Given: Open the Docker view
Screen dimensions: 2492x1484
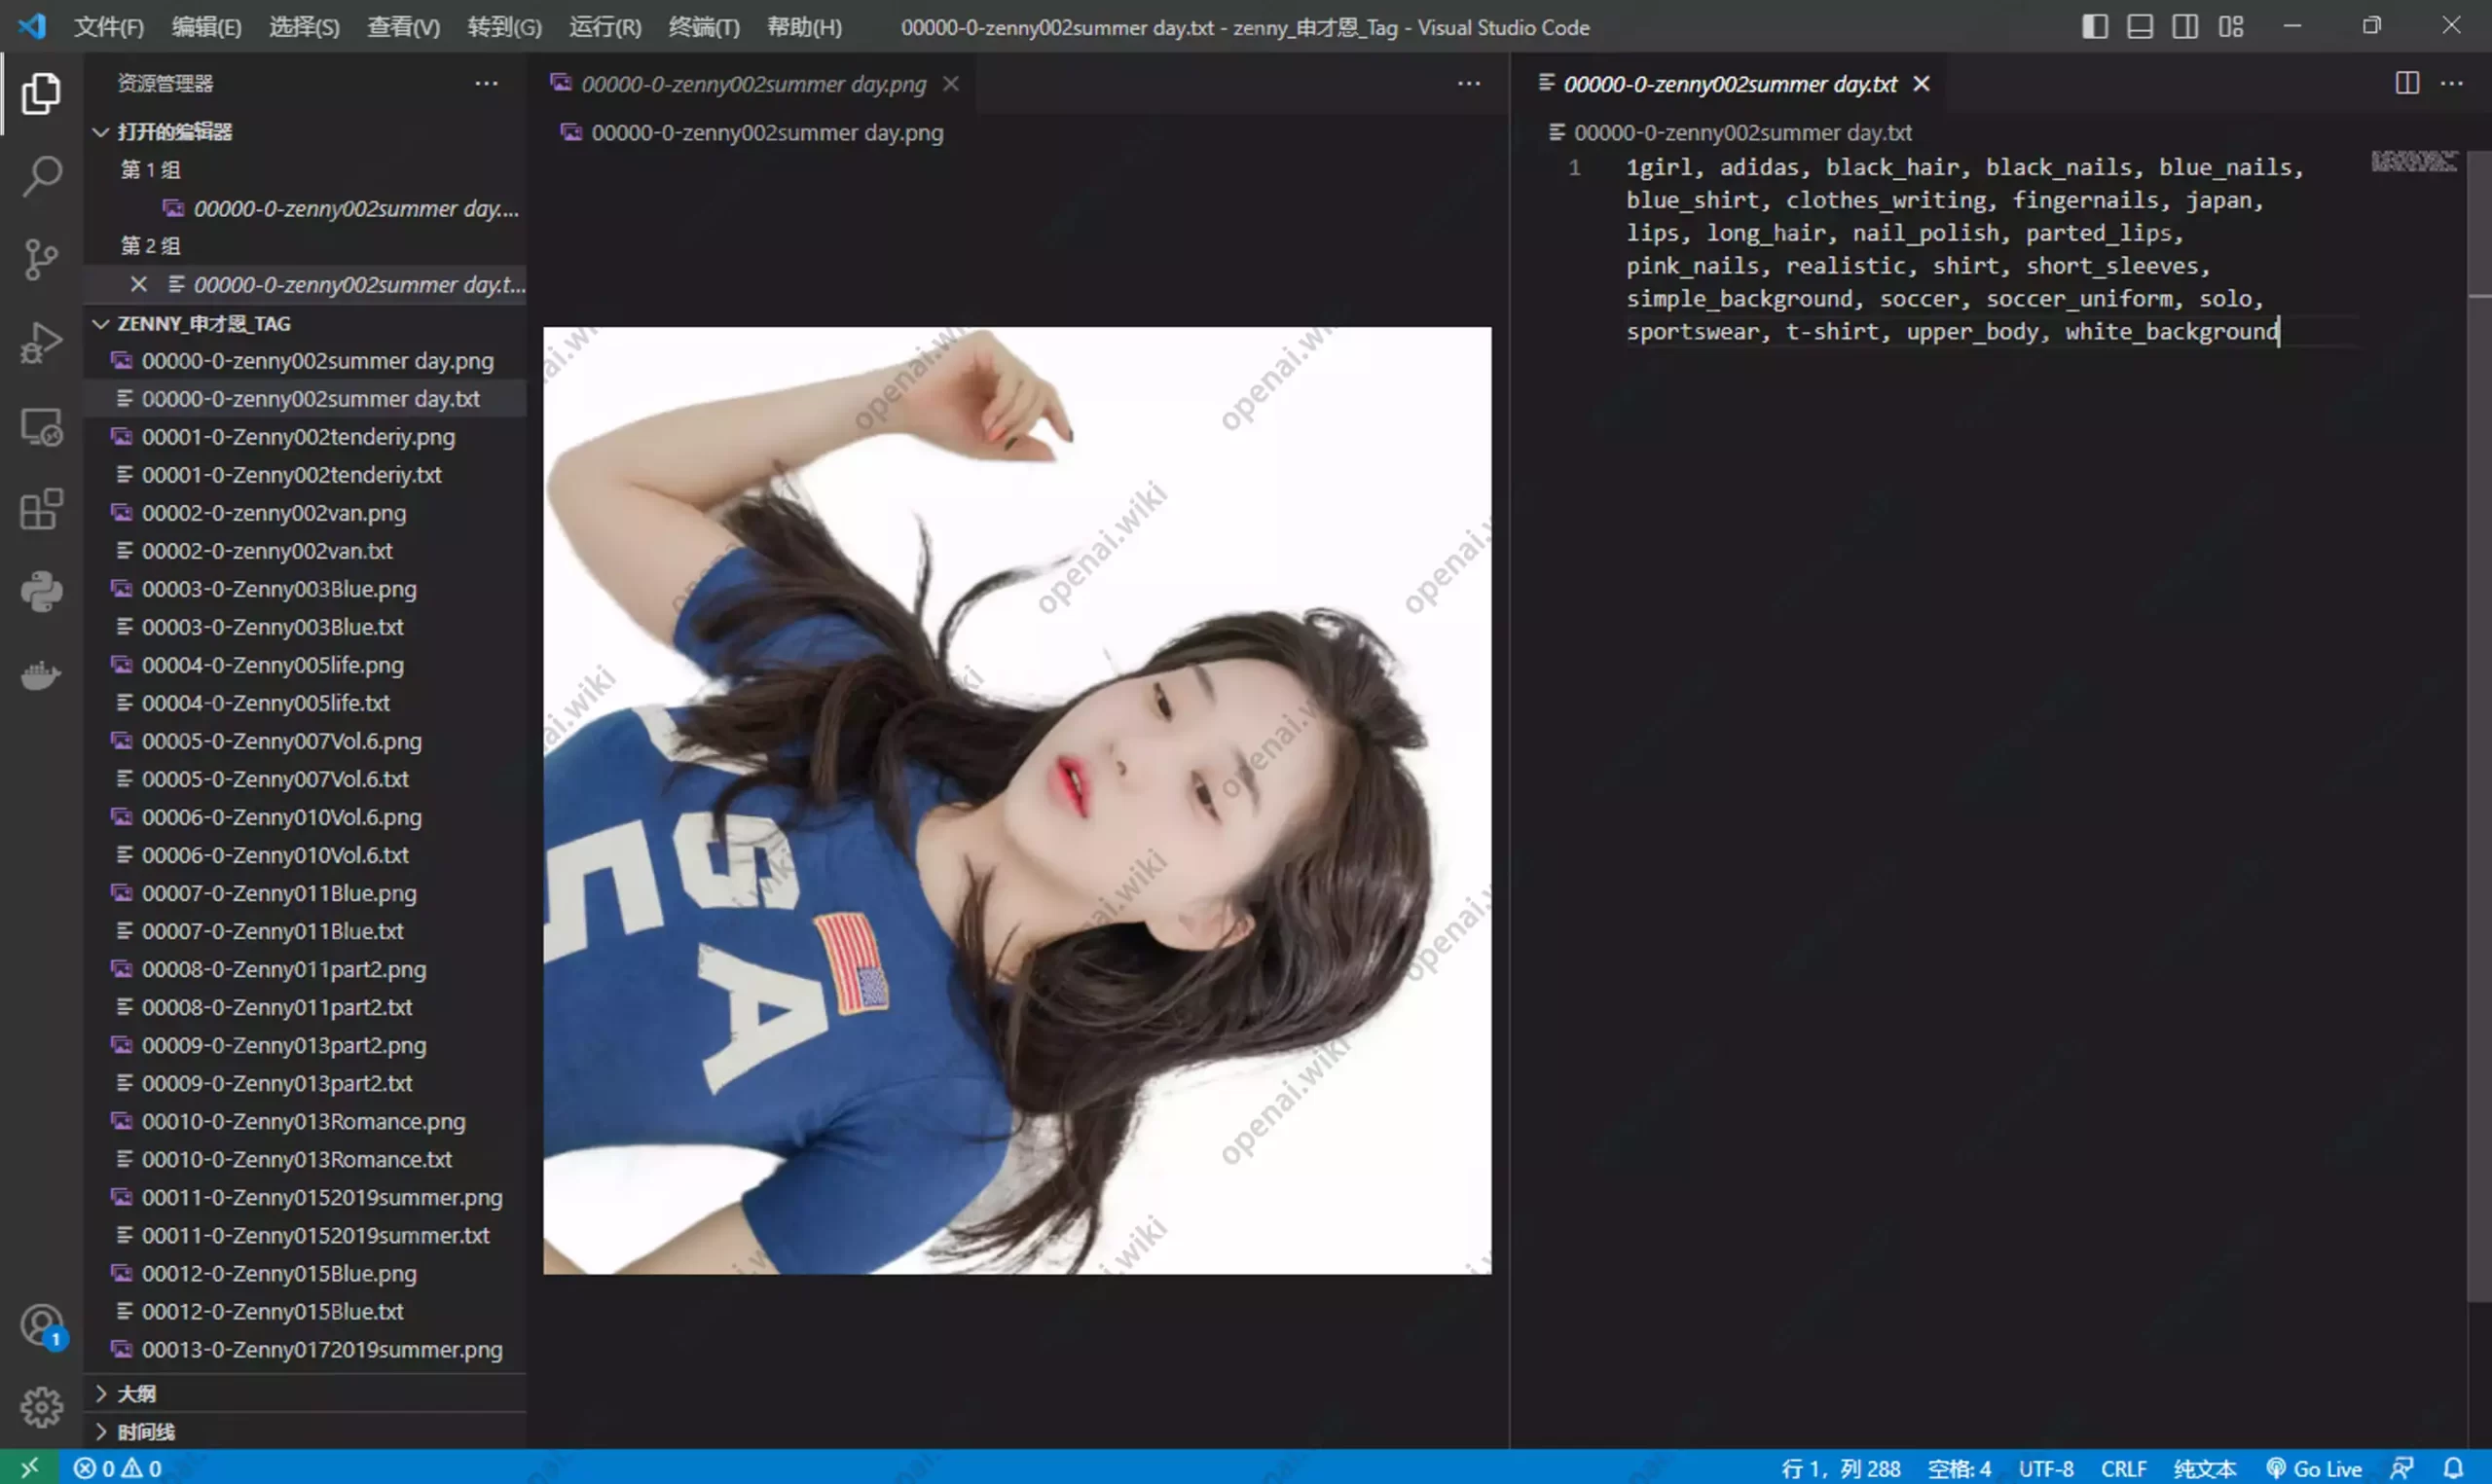Looking at the screenshot, I should point(41,676).
